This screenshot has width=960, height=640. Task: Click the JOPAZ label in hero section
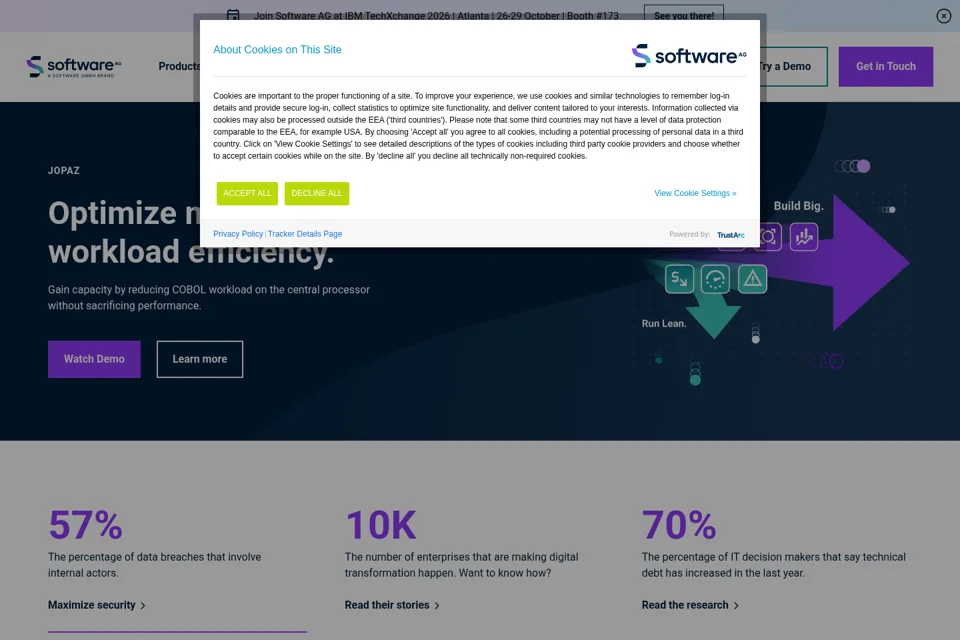point(64,171)
